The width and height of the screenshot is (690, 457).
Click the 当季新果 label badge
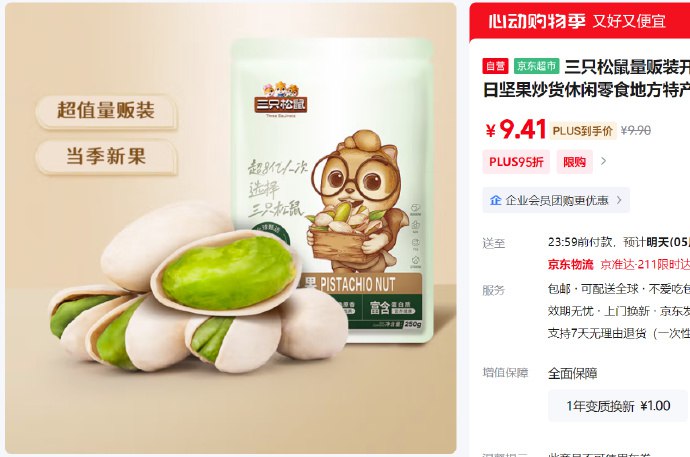(106, 156)
